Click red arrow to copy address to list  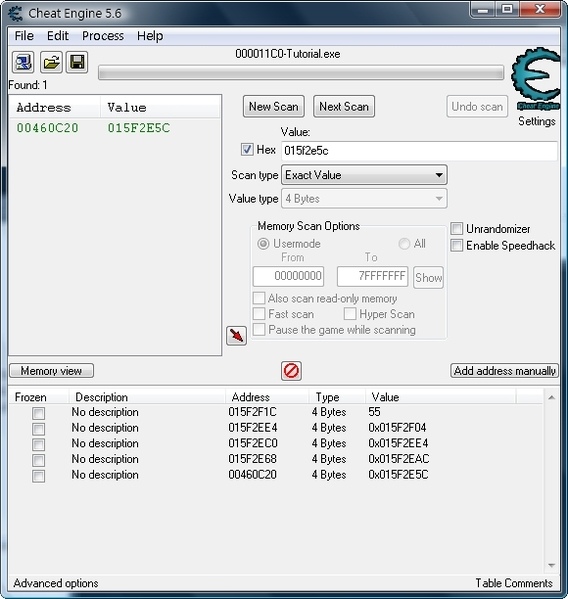[x=236, y=336]
